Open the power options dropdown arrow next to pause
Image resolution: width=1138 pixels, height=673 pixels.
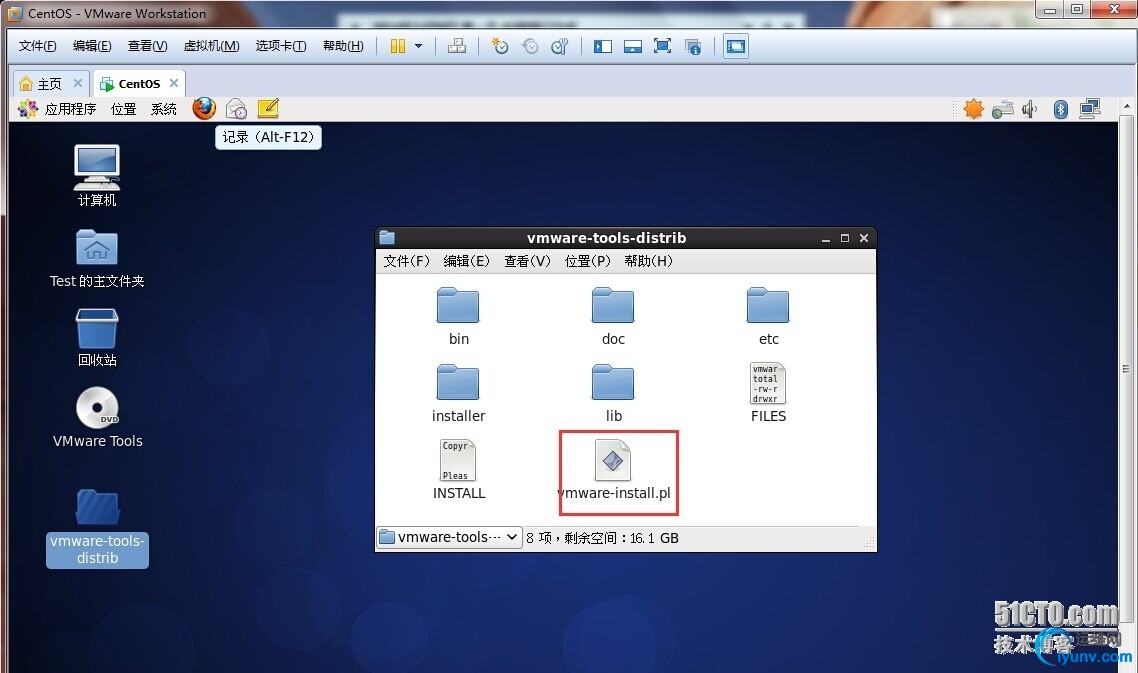point(419,46)
